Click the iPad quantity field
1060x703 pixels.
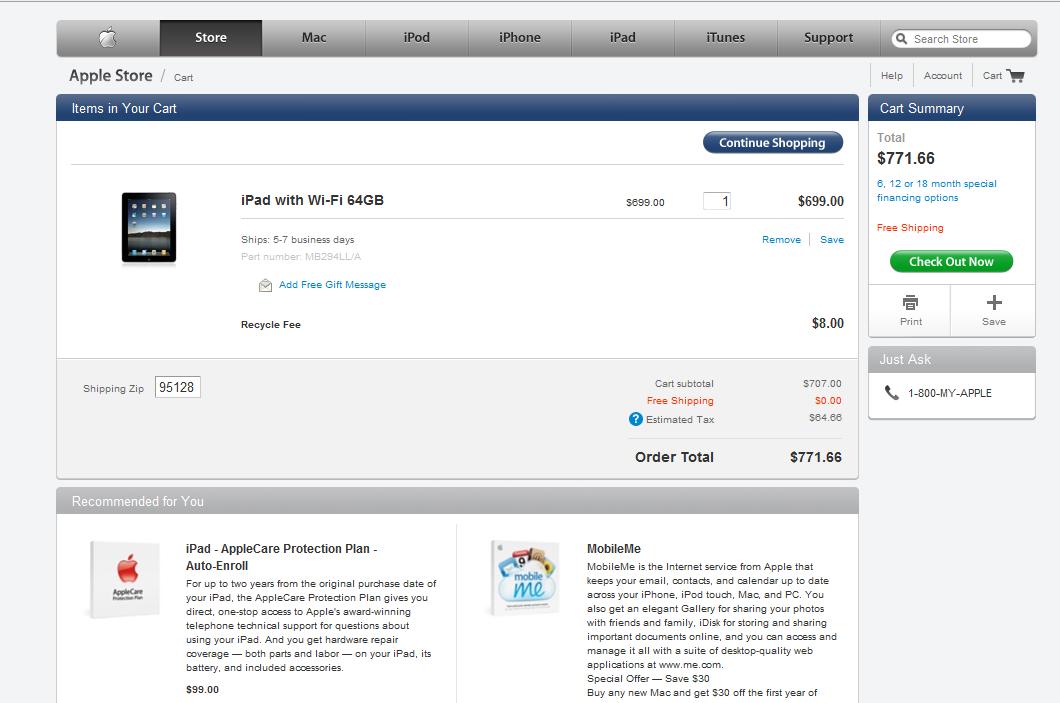717,201
